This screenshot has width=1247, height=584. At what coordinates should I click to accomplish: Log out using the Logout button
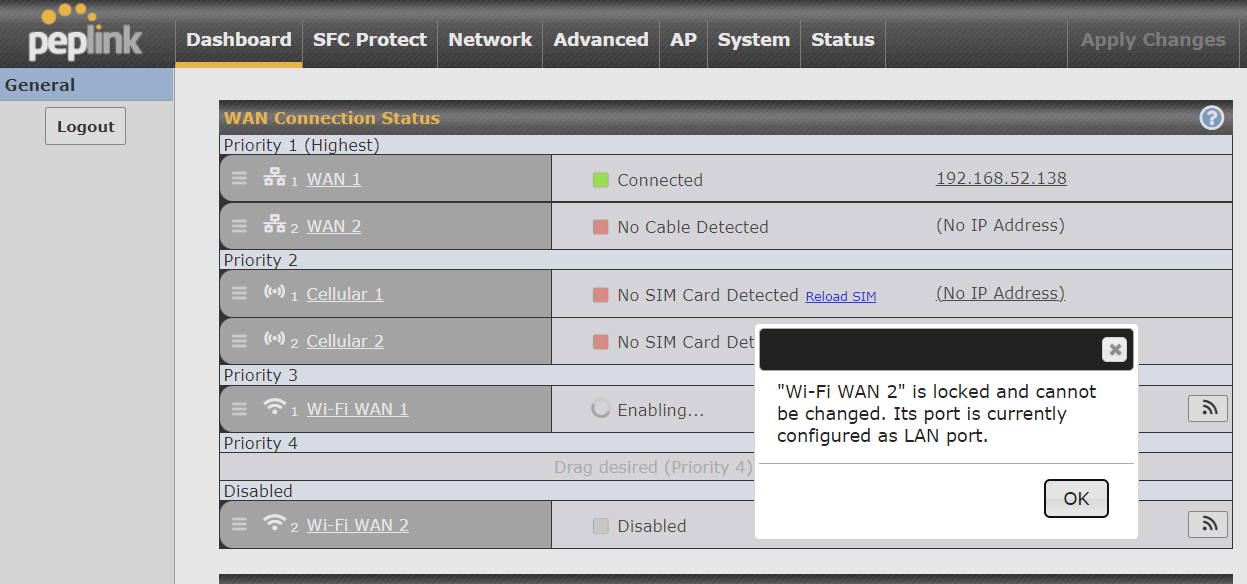85,126
